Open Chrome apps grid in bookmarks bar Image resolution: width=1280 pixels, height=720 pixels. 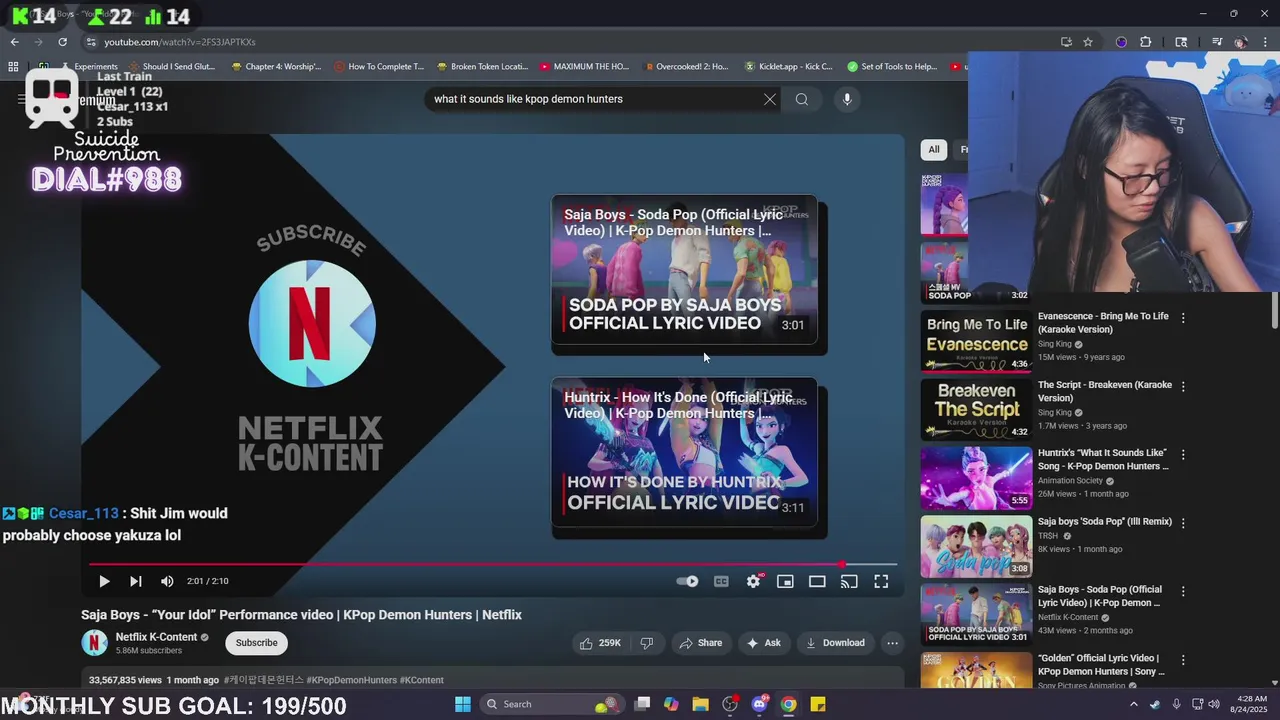[x=13, y=67]
